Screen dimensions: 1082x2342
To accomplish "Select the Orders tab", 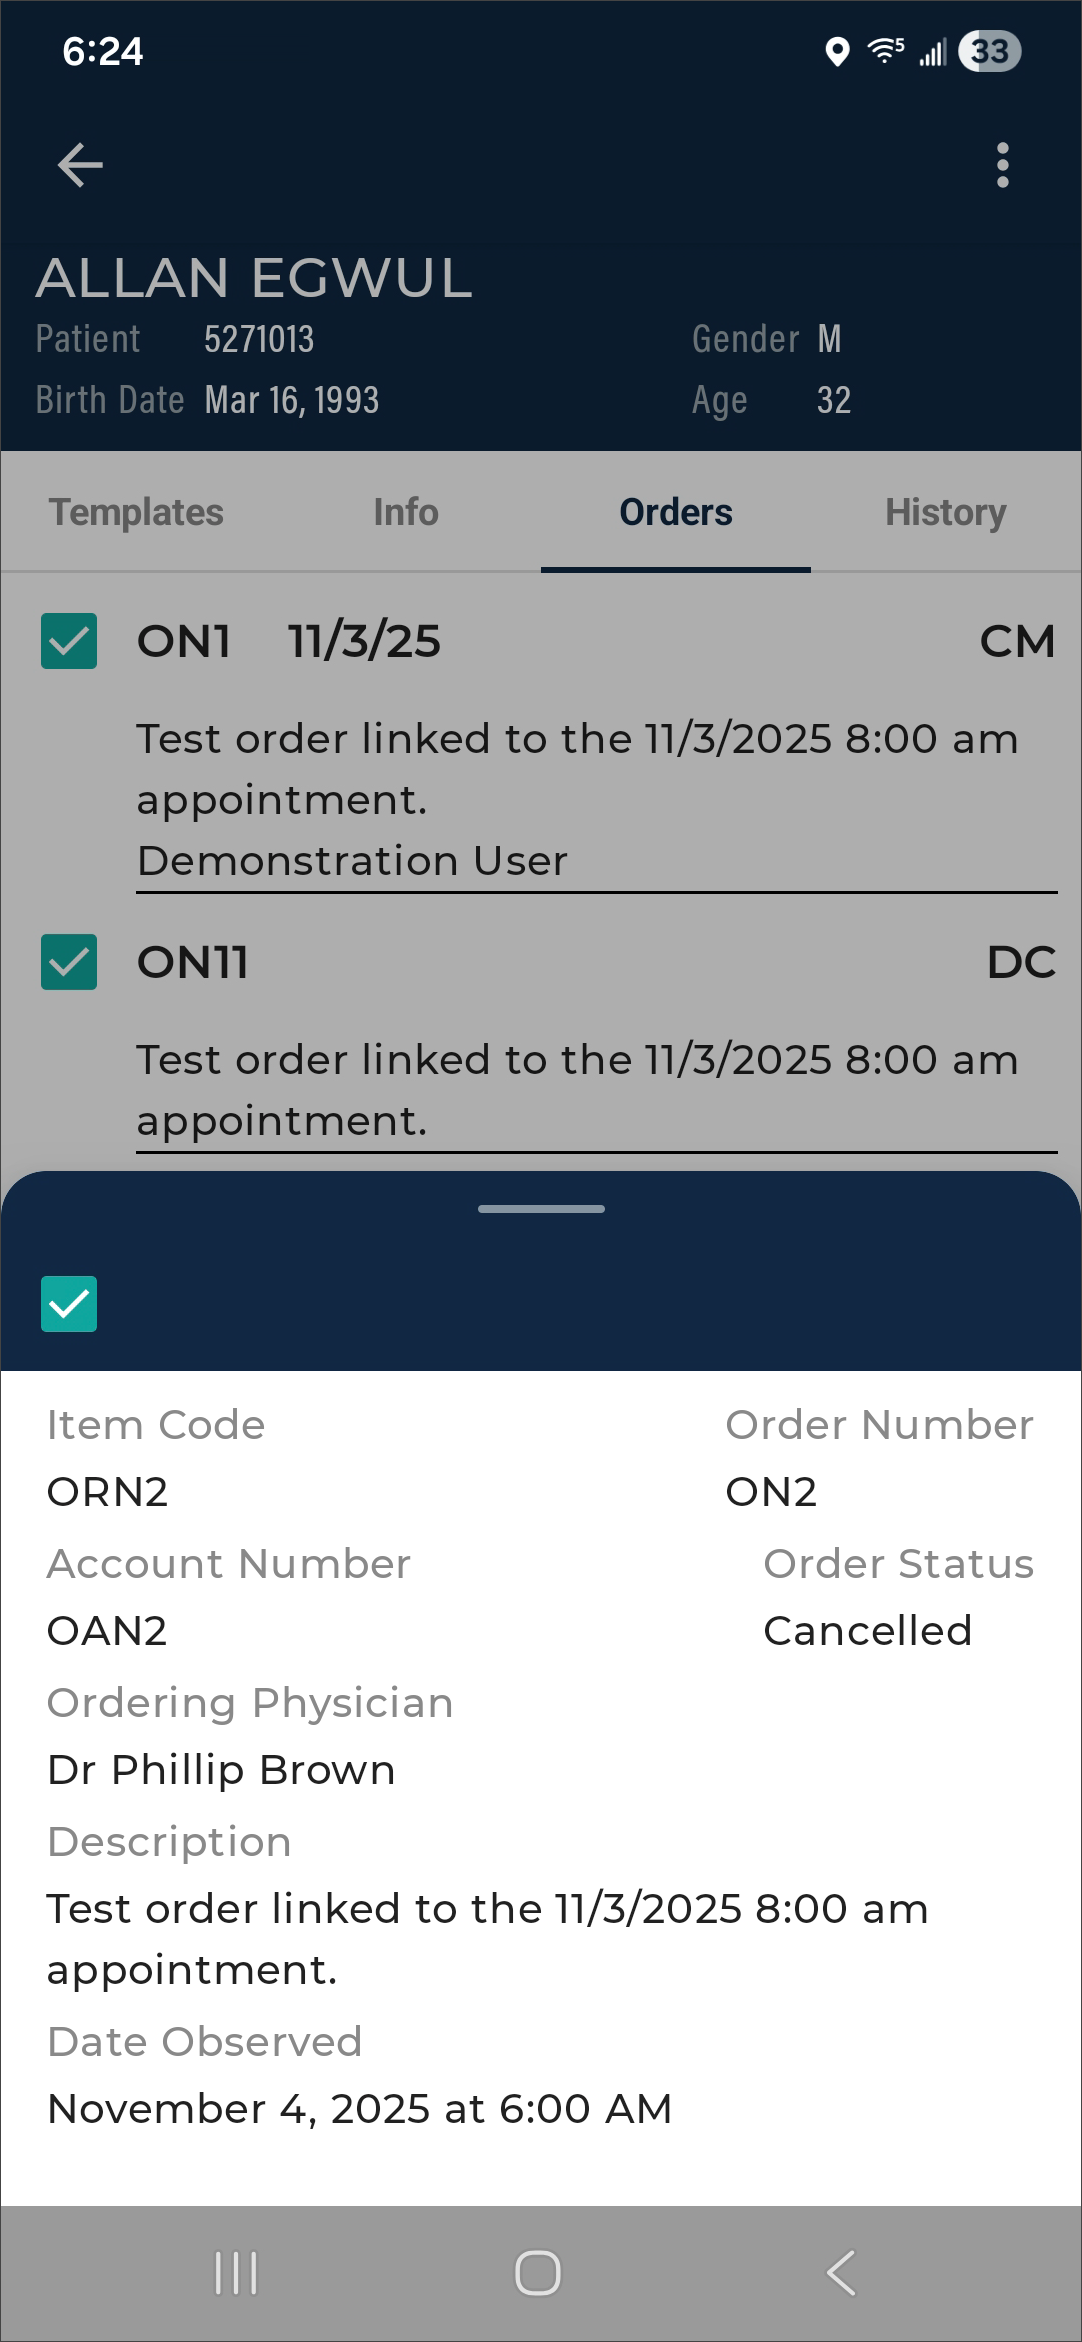I will (x=676, y=512).
